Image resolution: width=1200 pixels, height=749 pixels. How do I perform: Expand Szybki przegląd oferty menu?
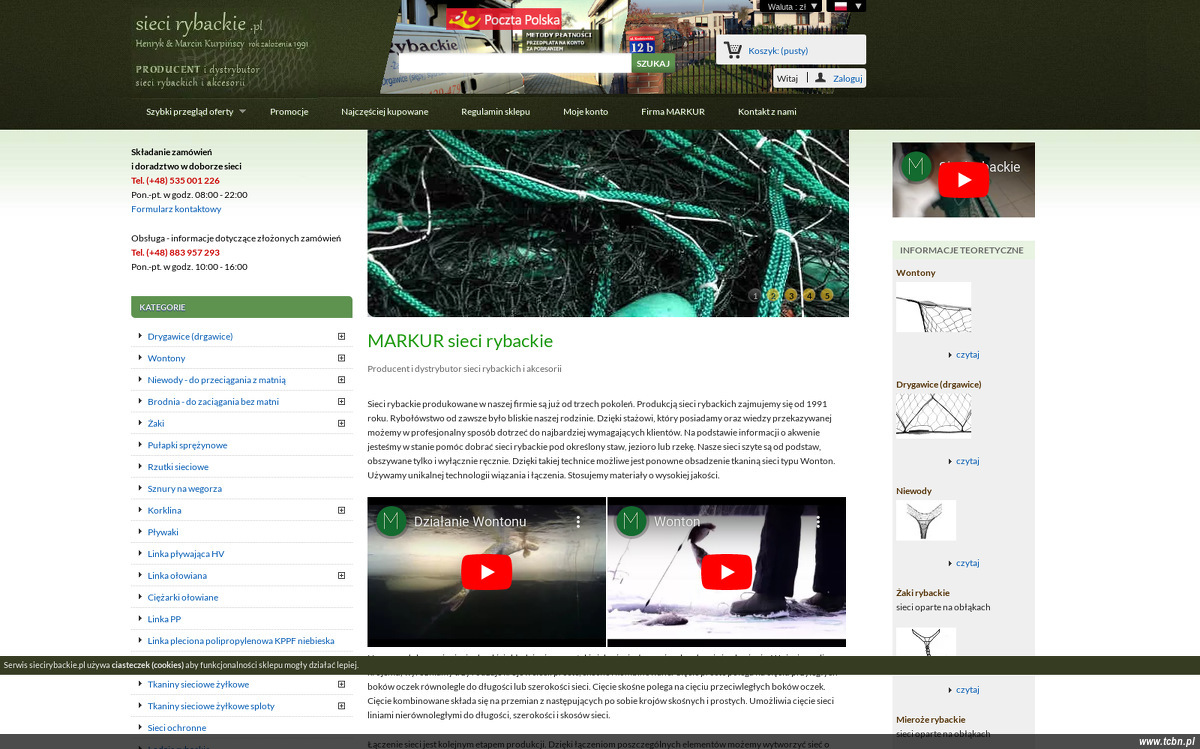195,112
